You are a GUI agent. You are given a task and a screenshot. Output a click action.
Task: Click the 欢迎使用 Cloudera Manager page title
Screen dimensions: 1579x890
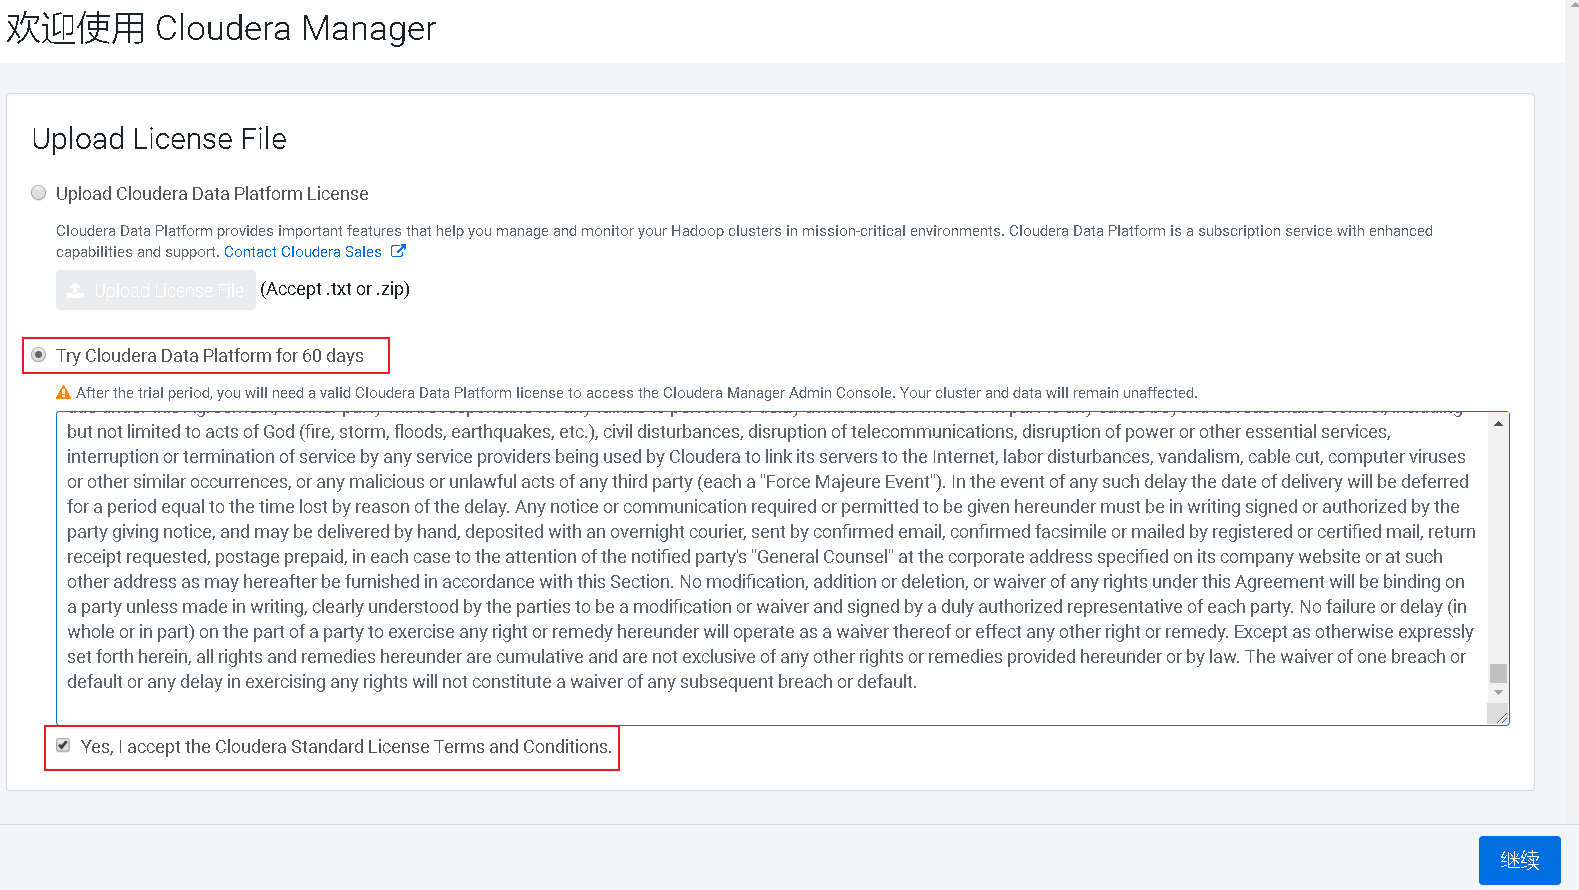(x=221, y=29)
